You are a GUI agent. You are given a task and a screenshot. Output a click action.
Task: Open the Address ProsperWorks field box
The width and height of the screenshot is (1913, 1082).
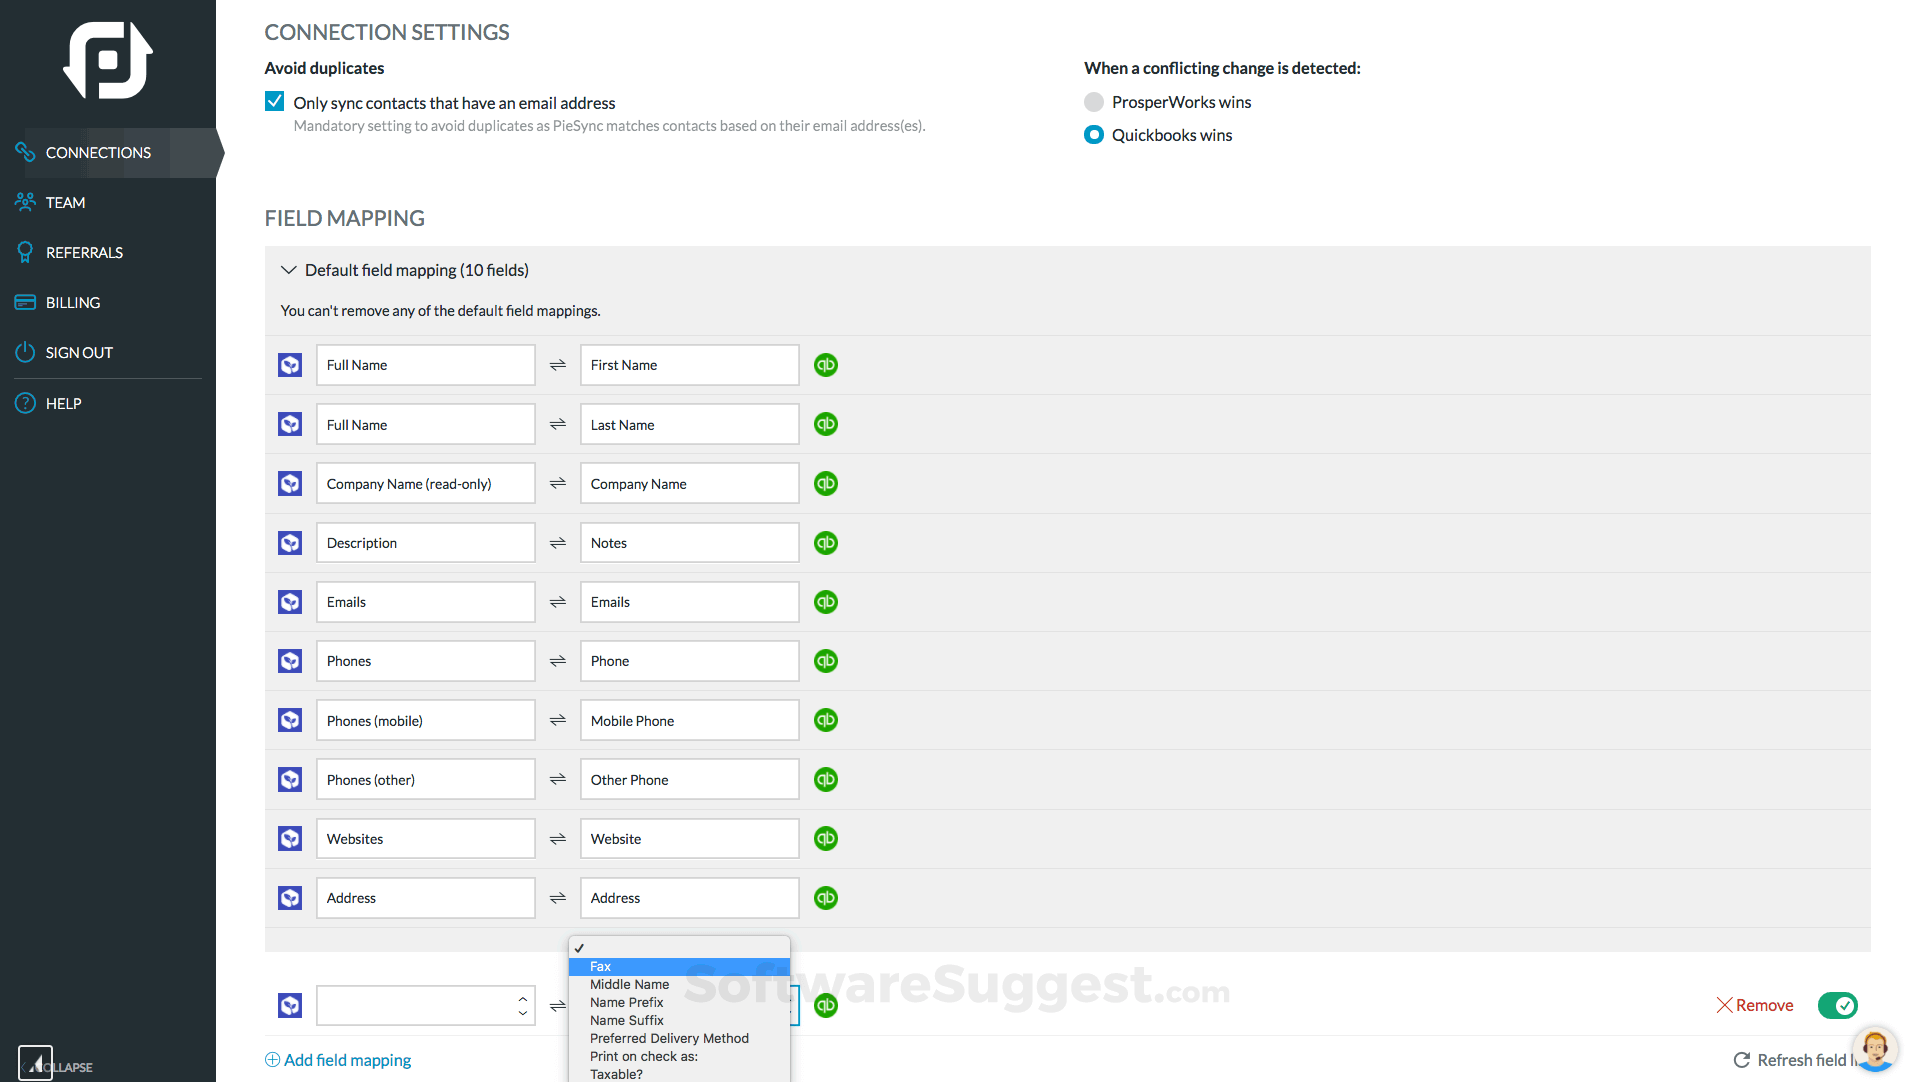426,898
